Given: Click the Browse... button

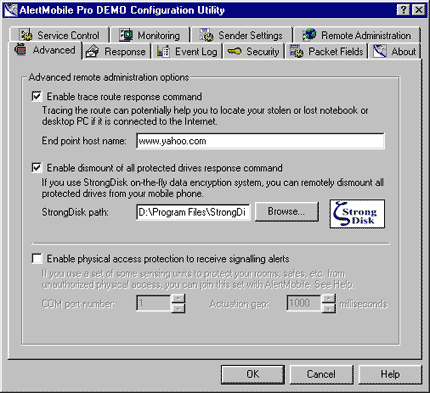Looking at the screenshot, I should 287,211.
